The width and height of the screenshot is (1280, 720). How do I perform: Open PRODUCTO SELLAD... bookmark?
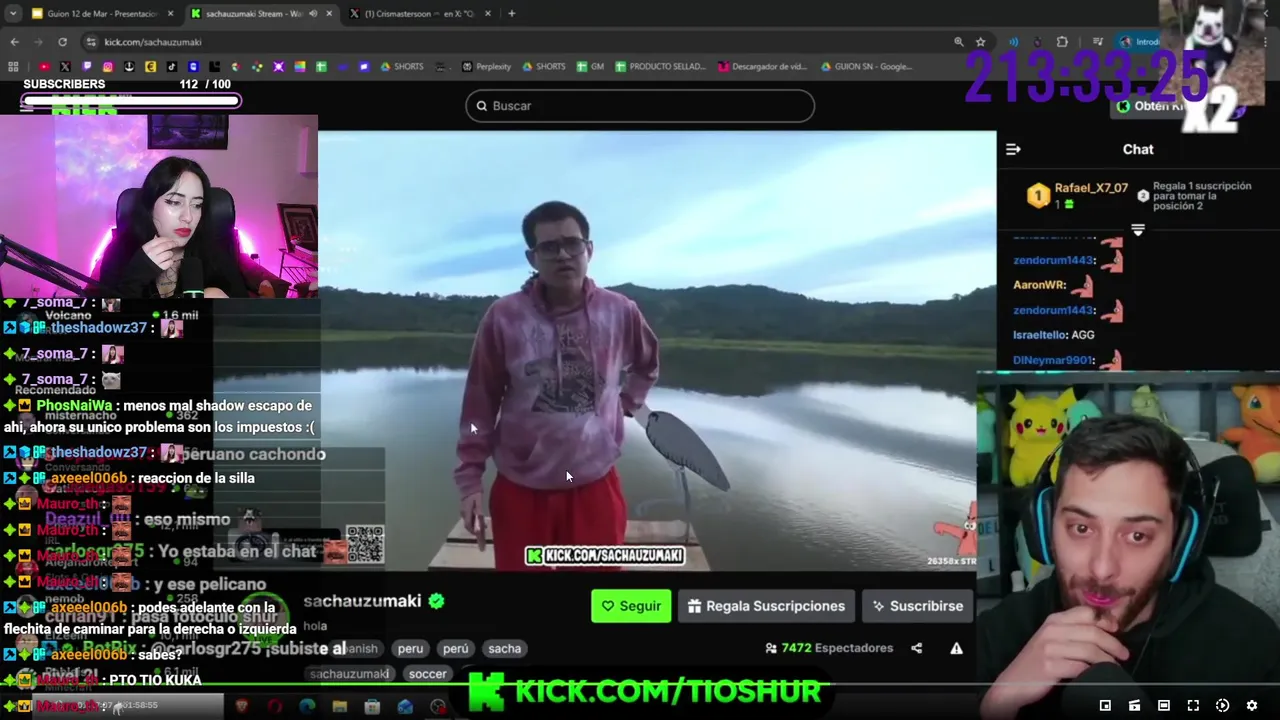pos(660,67)
